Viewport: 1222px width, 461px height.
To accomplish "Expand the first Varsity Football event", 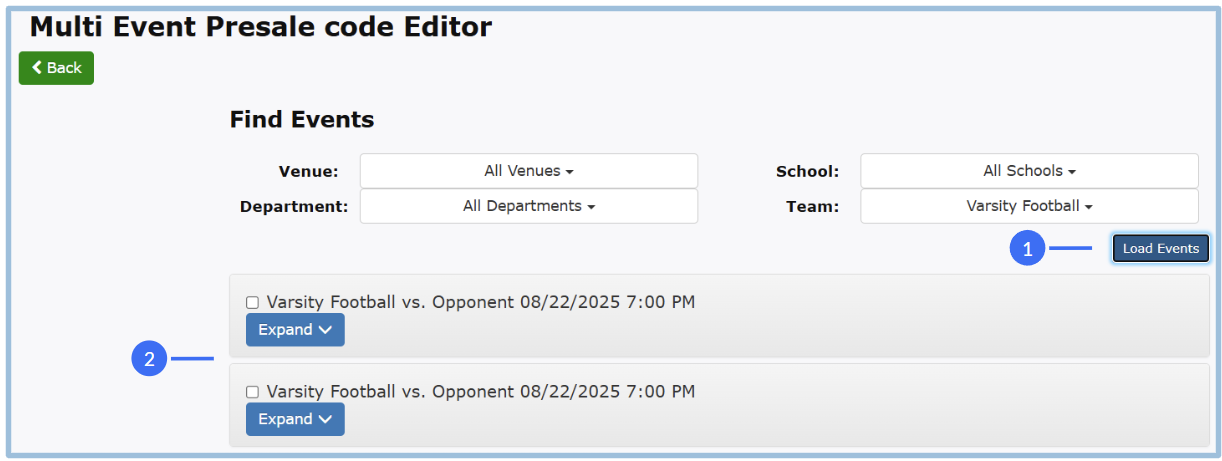I will coord(295,330).
